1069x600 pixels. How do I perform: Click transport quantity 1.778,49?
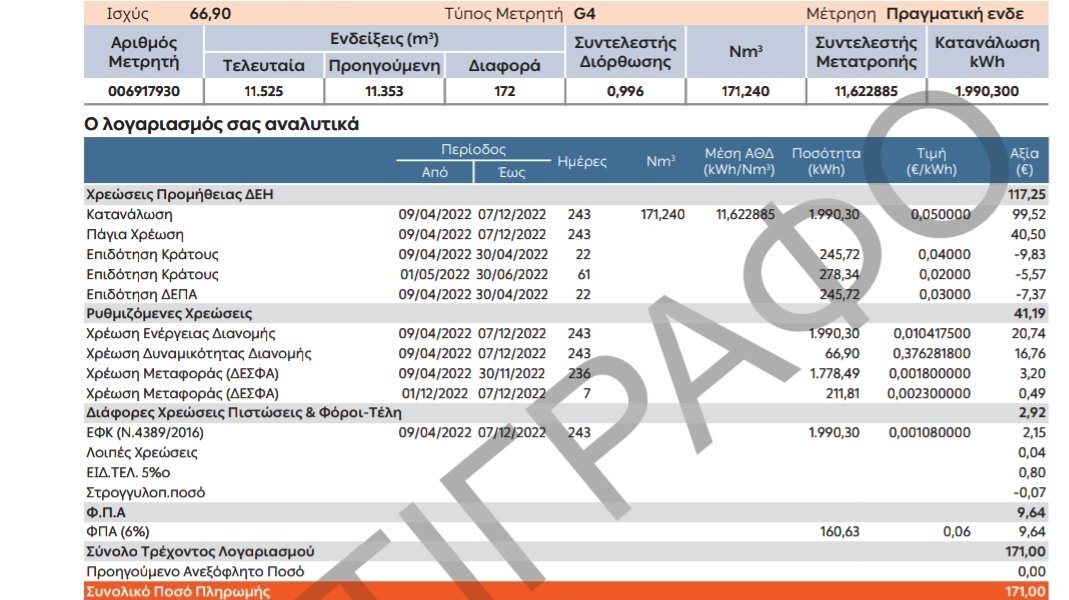point(834,373)
